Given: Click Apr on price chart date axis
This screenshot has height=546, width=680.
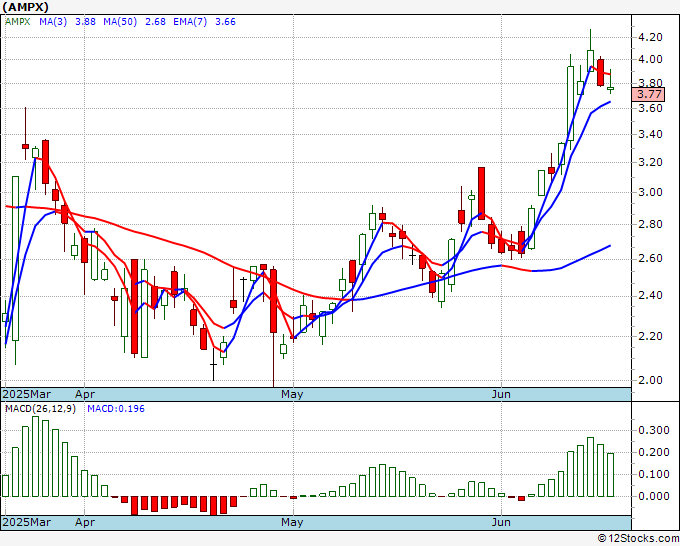Looking at the screenshot, I should (85, 394).
